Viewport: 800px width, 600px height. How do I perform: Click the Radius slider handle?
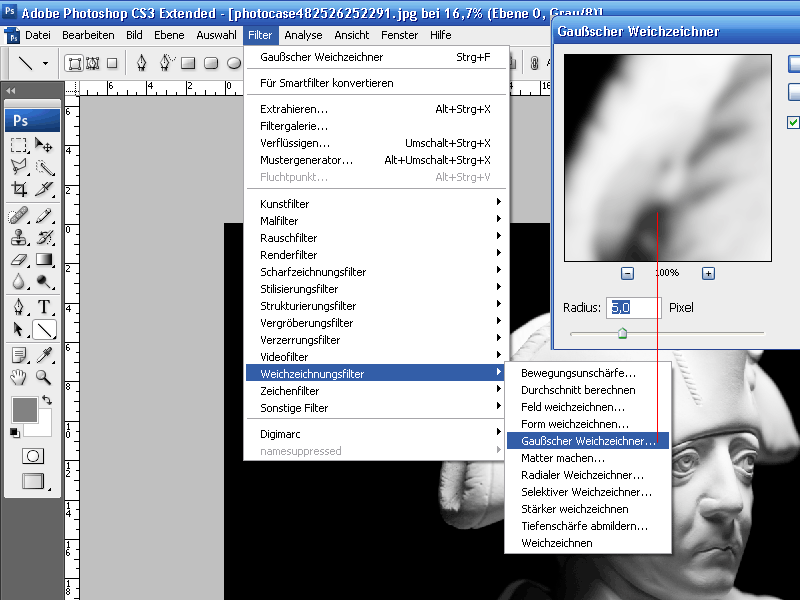622,334
